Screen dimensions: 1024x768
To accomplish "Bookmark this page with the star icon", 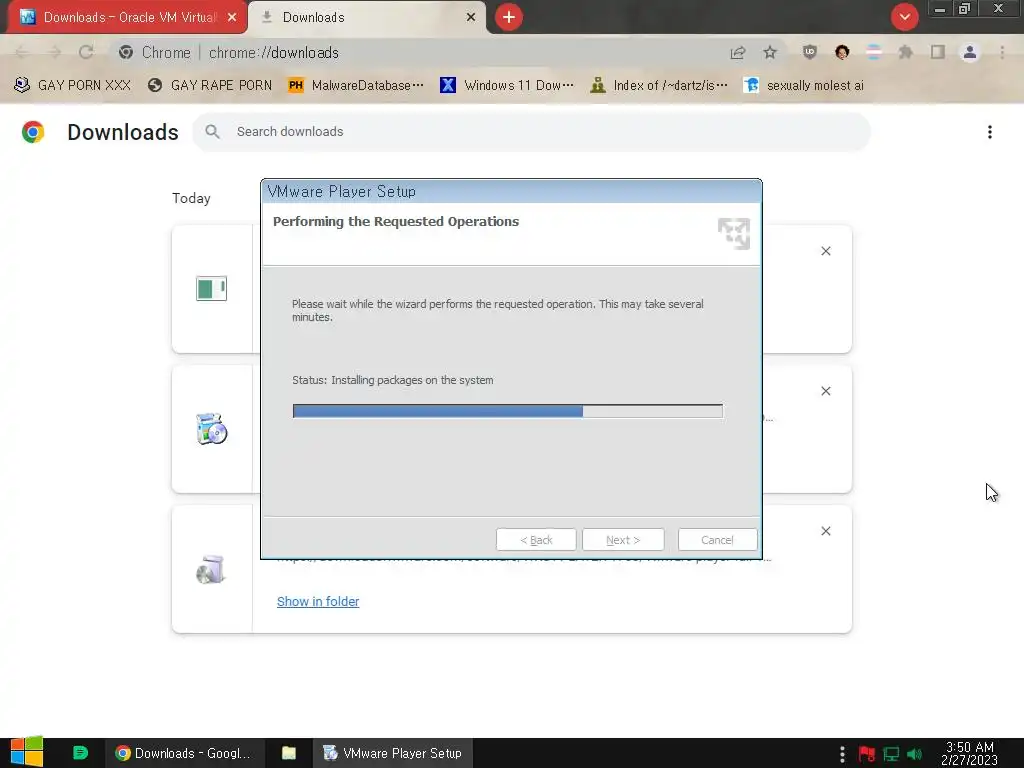I will 770,52.
